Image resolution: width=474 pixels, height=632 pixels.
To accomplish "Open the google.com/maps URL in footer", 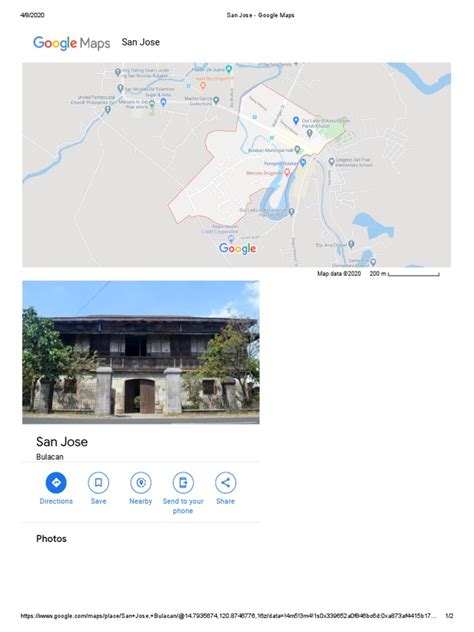I will 228,616.
